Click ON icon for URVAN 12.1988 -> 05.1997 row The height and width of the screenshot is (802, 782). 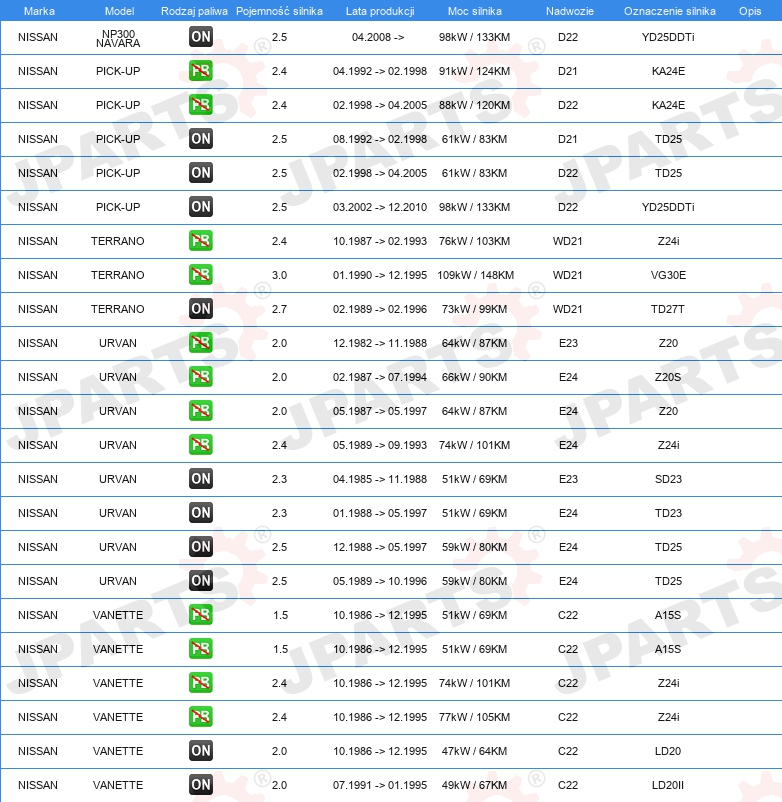[x=200, y=547]
